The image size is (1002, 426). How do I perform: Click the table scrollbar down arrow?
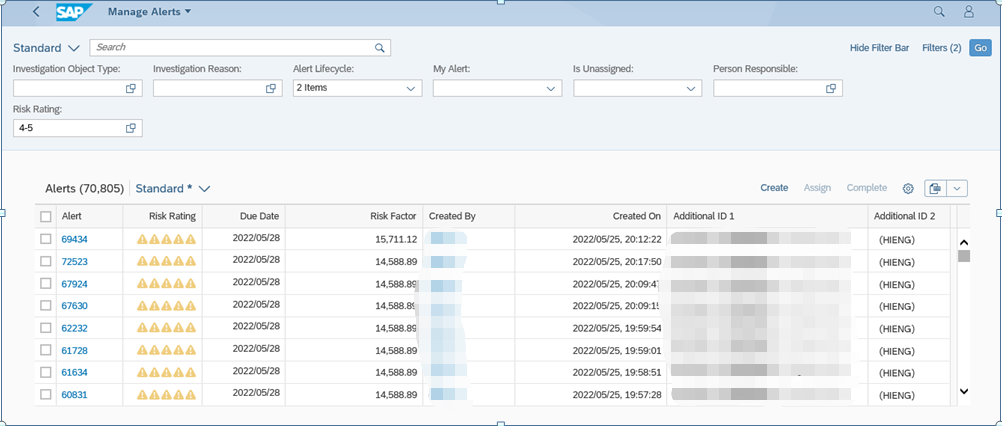coord(964,391)
